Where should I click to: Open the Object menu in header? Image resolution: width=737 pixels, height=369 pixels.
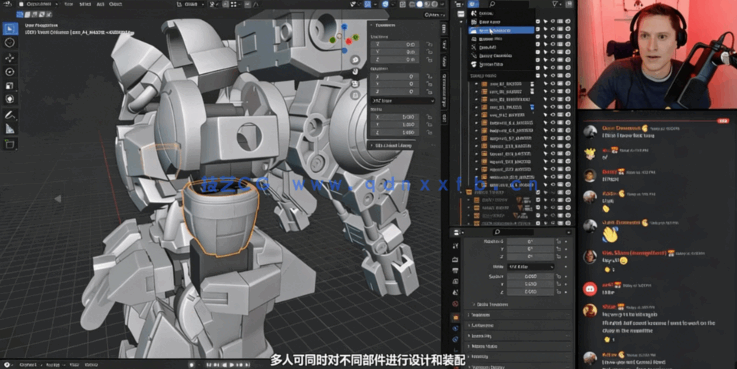point(116,4)
